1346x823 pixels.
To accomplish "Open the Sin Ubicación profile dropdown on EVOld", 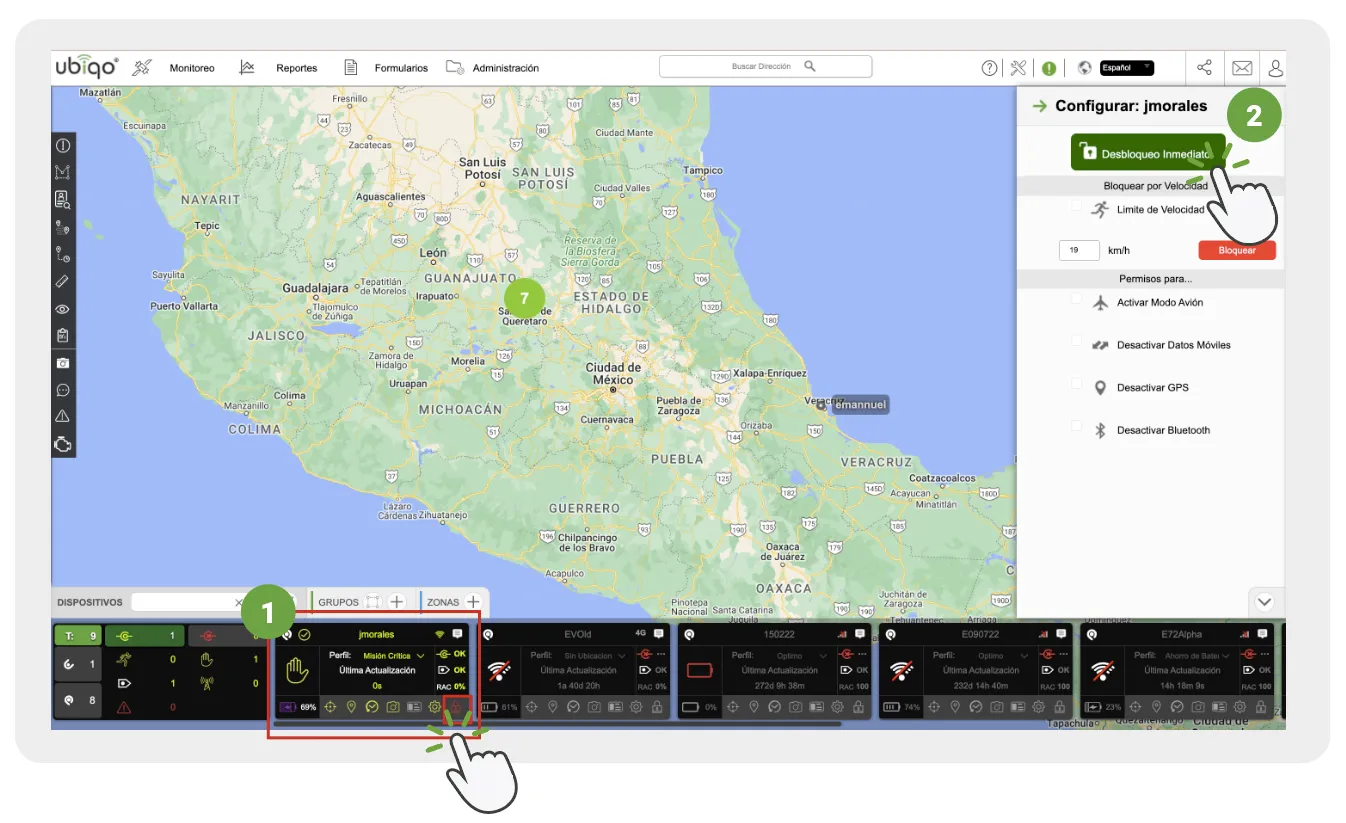I will (x=593, y=656).
